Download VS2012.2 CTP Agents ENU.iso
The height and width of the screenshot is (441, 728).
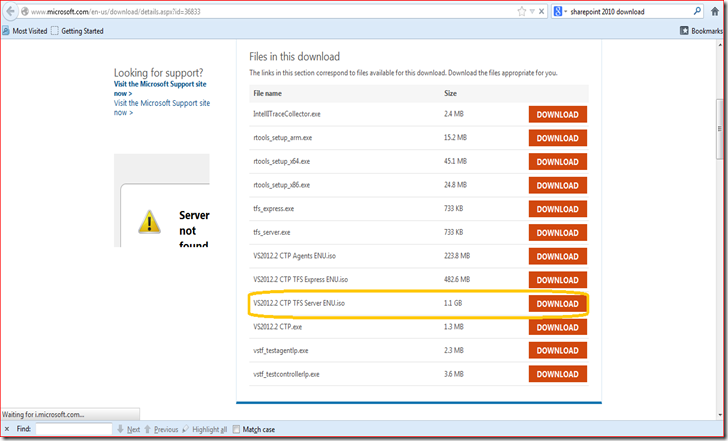coord(558,256)
